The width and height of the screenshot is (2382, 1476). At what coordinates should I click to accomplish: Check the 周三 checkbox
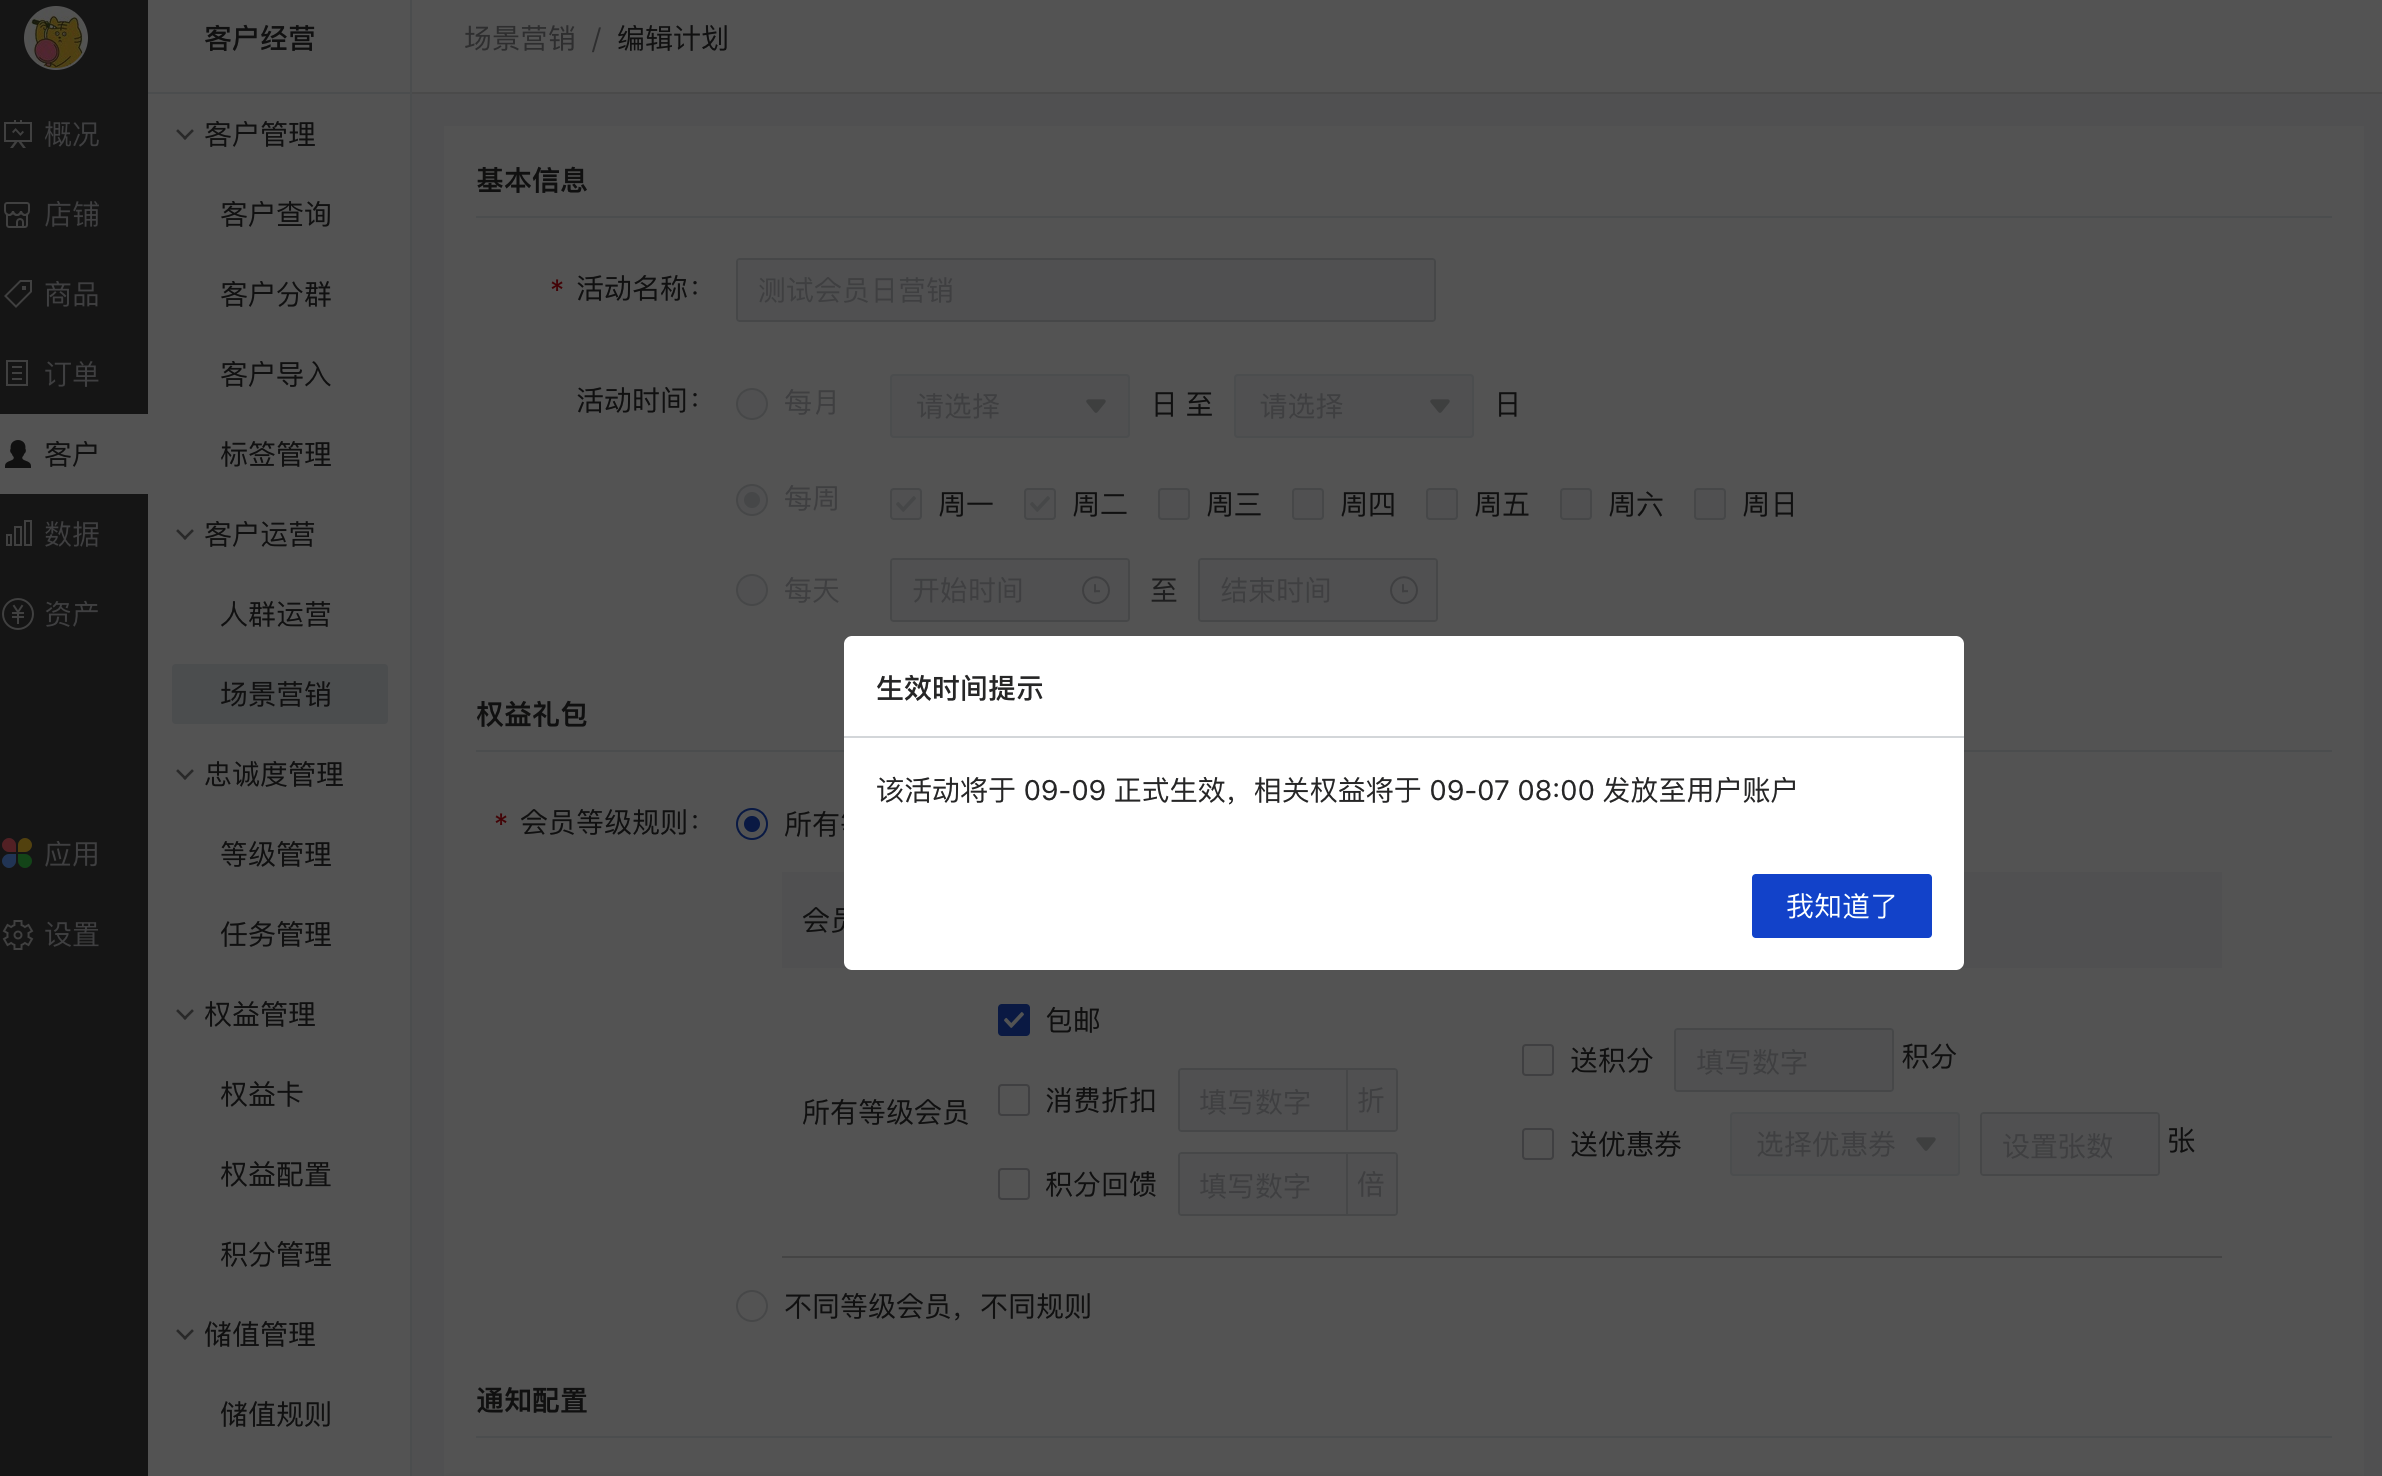click(x=1174, y=504)
